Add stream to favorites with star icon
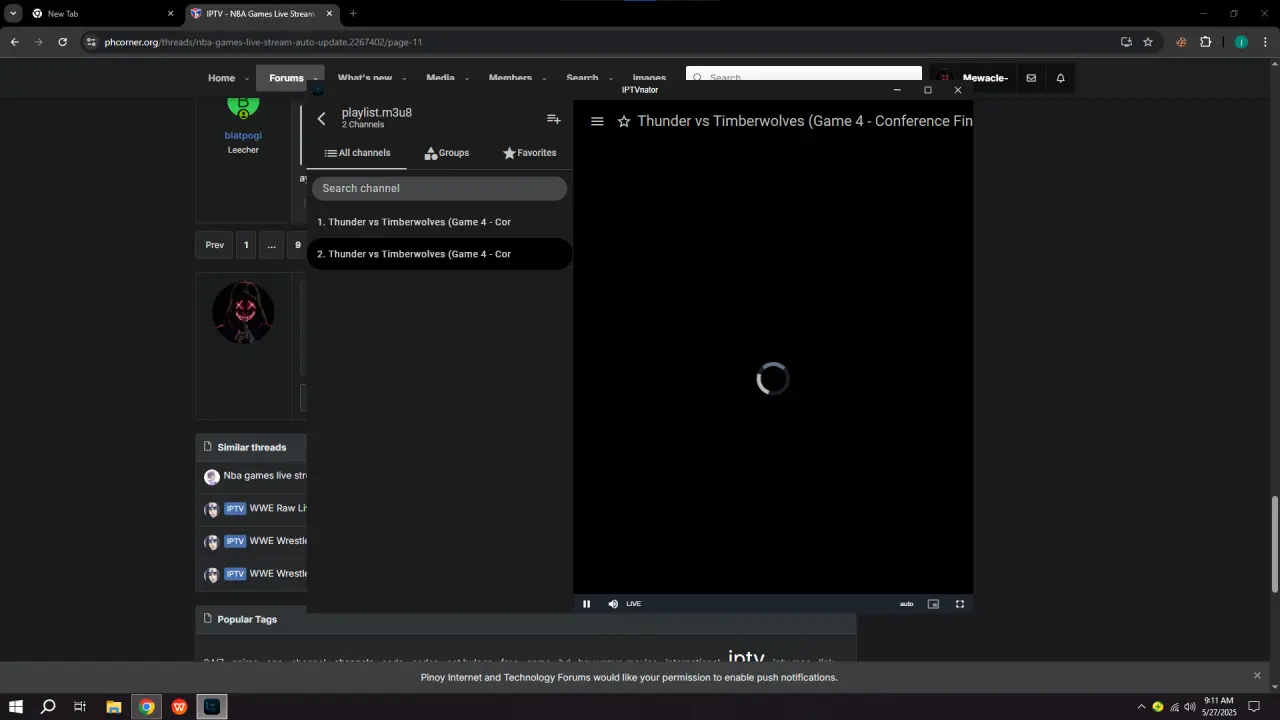This screenshot has width=1280, height=720. (x=624, y=121)
